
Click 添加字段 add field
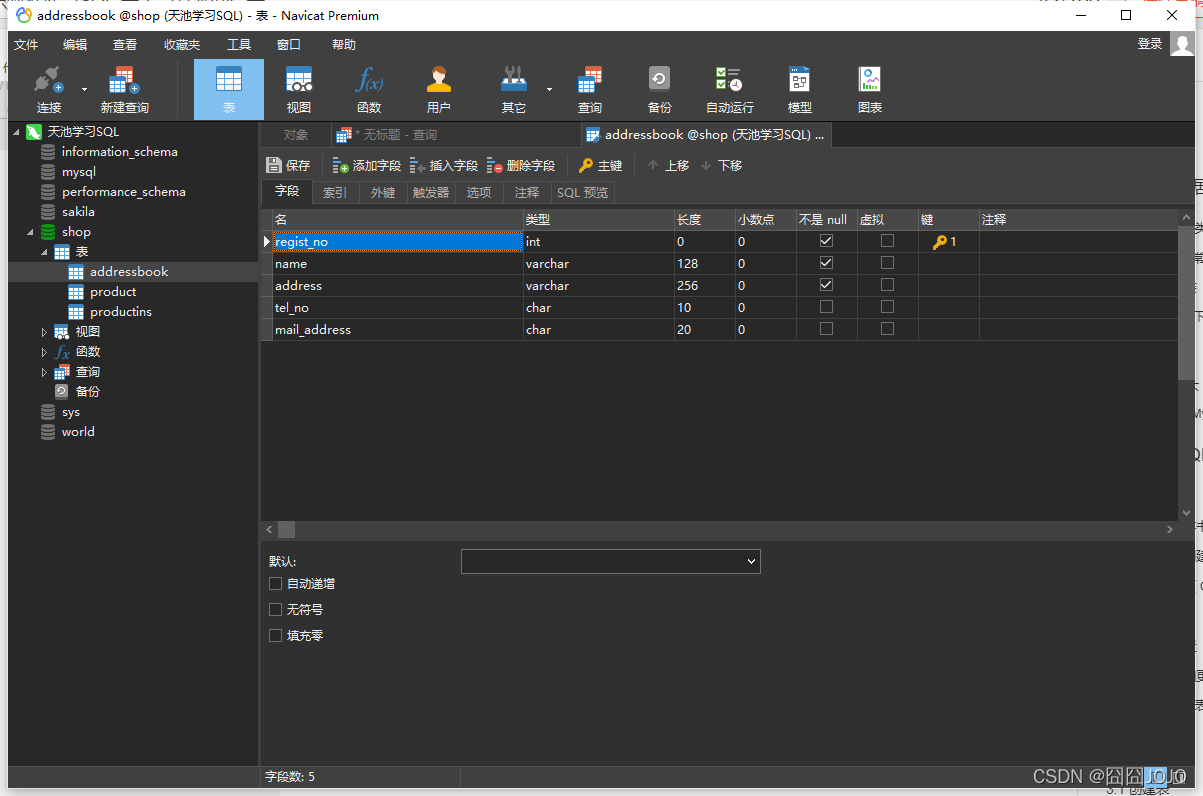[x=367, y=166]
